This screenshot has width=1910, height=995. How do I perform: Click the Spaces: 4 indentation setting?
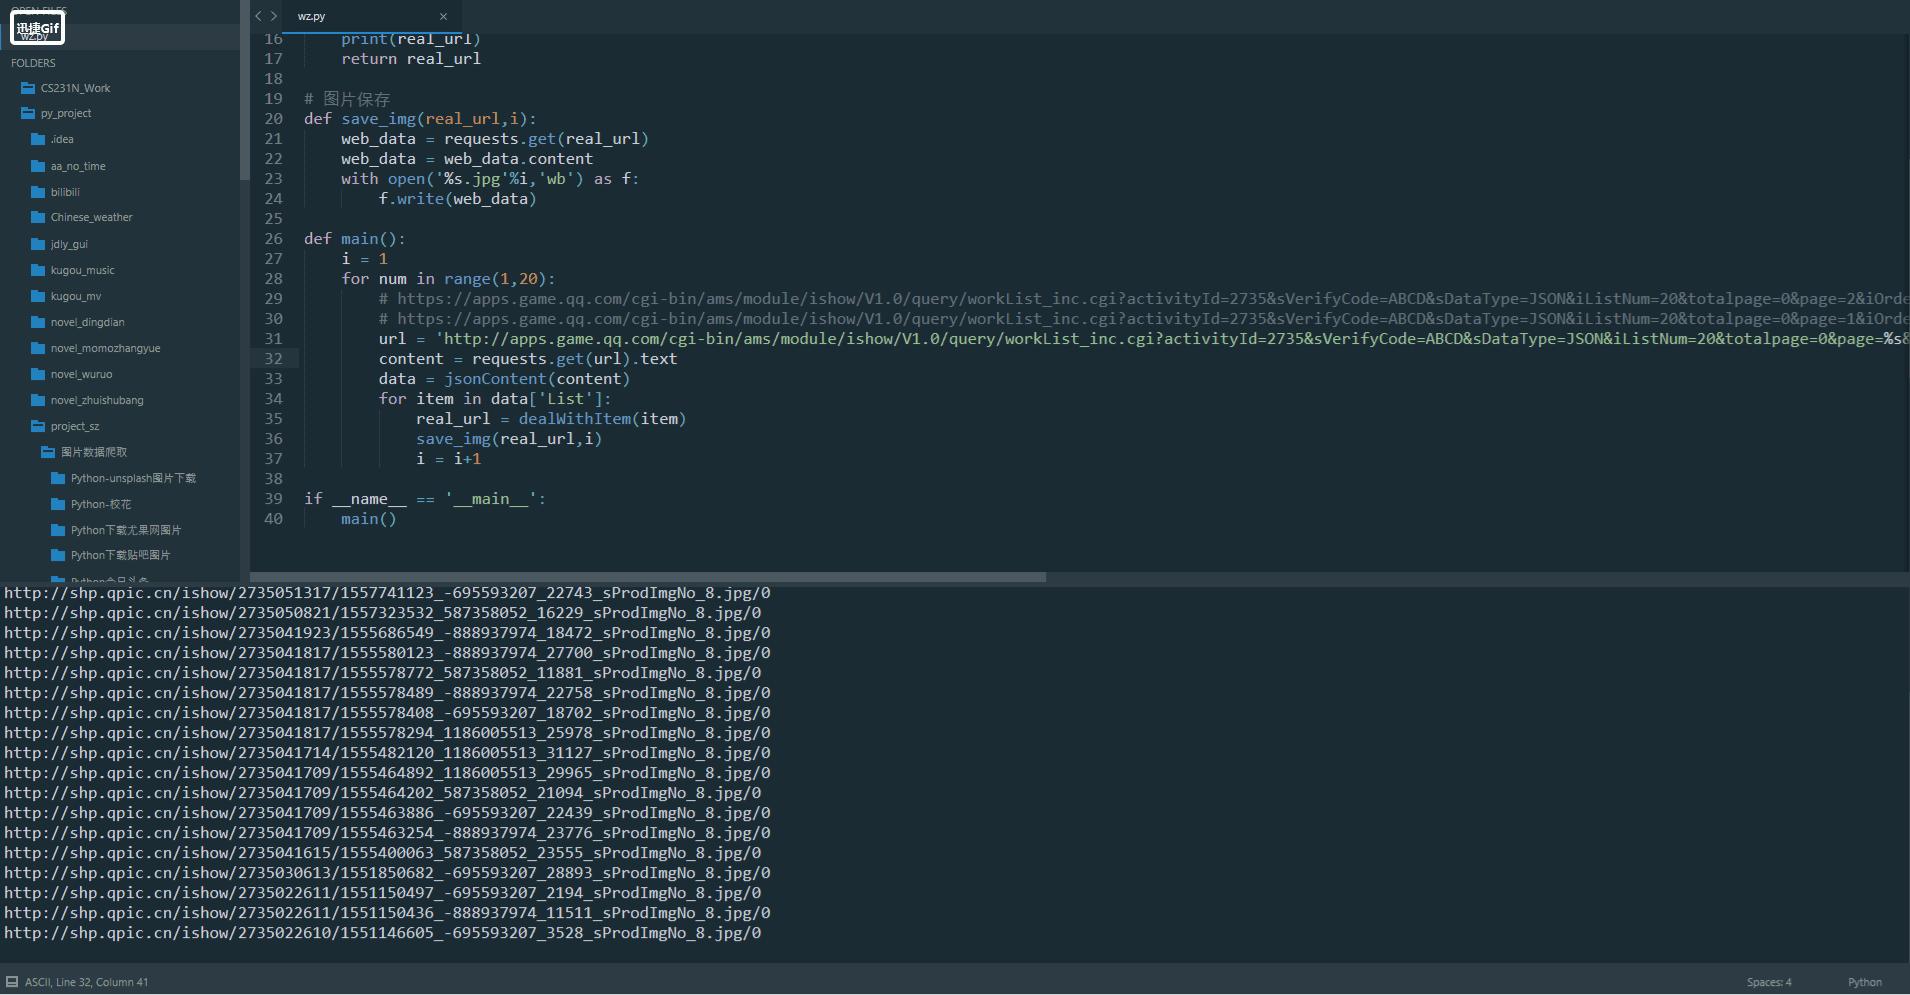coord(1768,982)
